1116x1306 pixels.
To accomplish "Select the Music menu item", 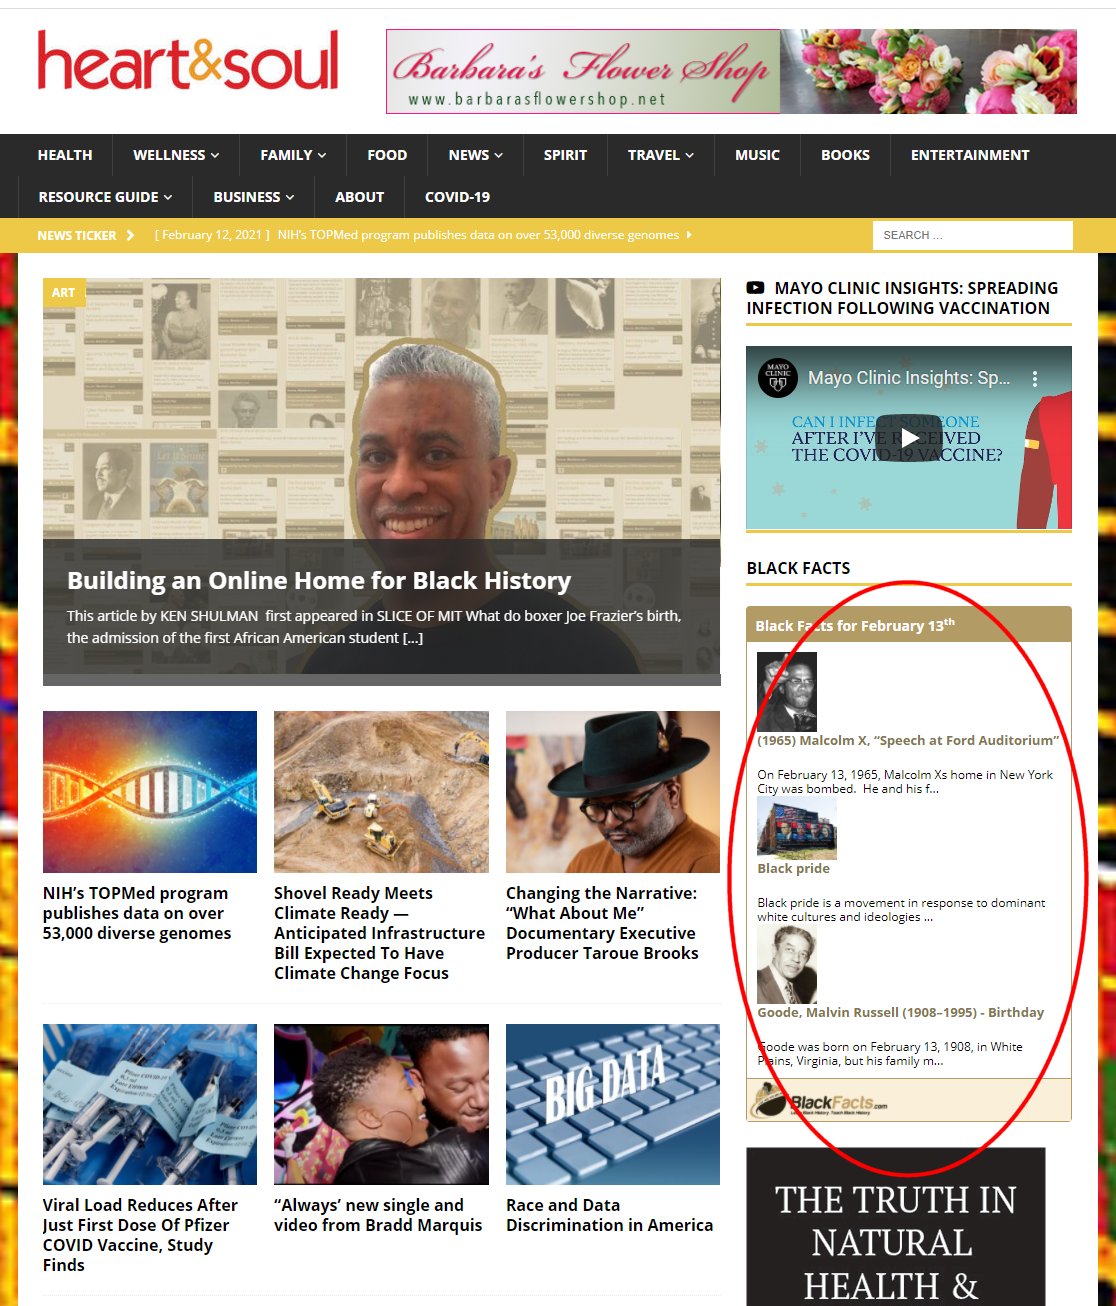I will pos(757,155).
